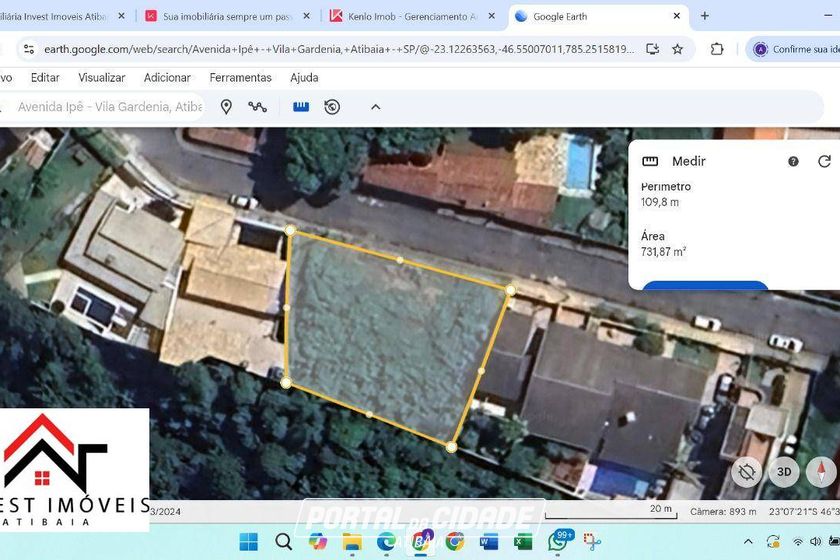Viewport: 840px width, 560px height.
Task: Open a new browser tab
Action: point(705,16)
